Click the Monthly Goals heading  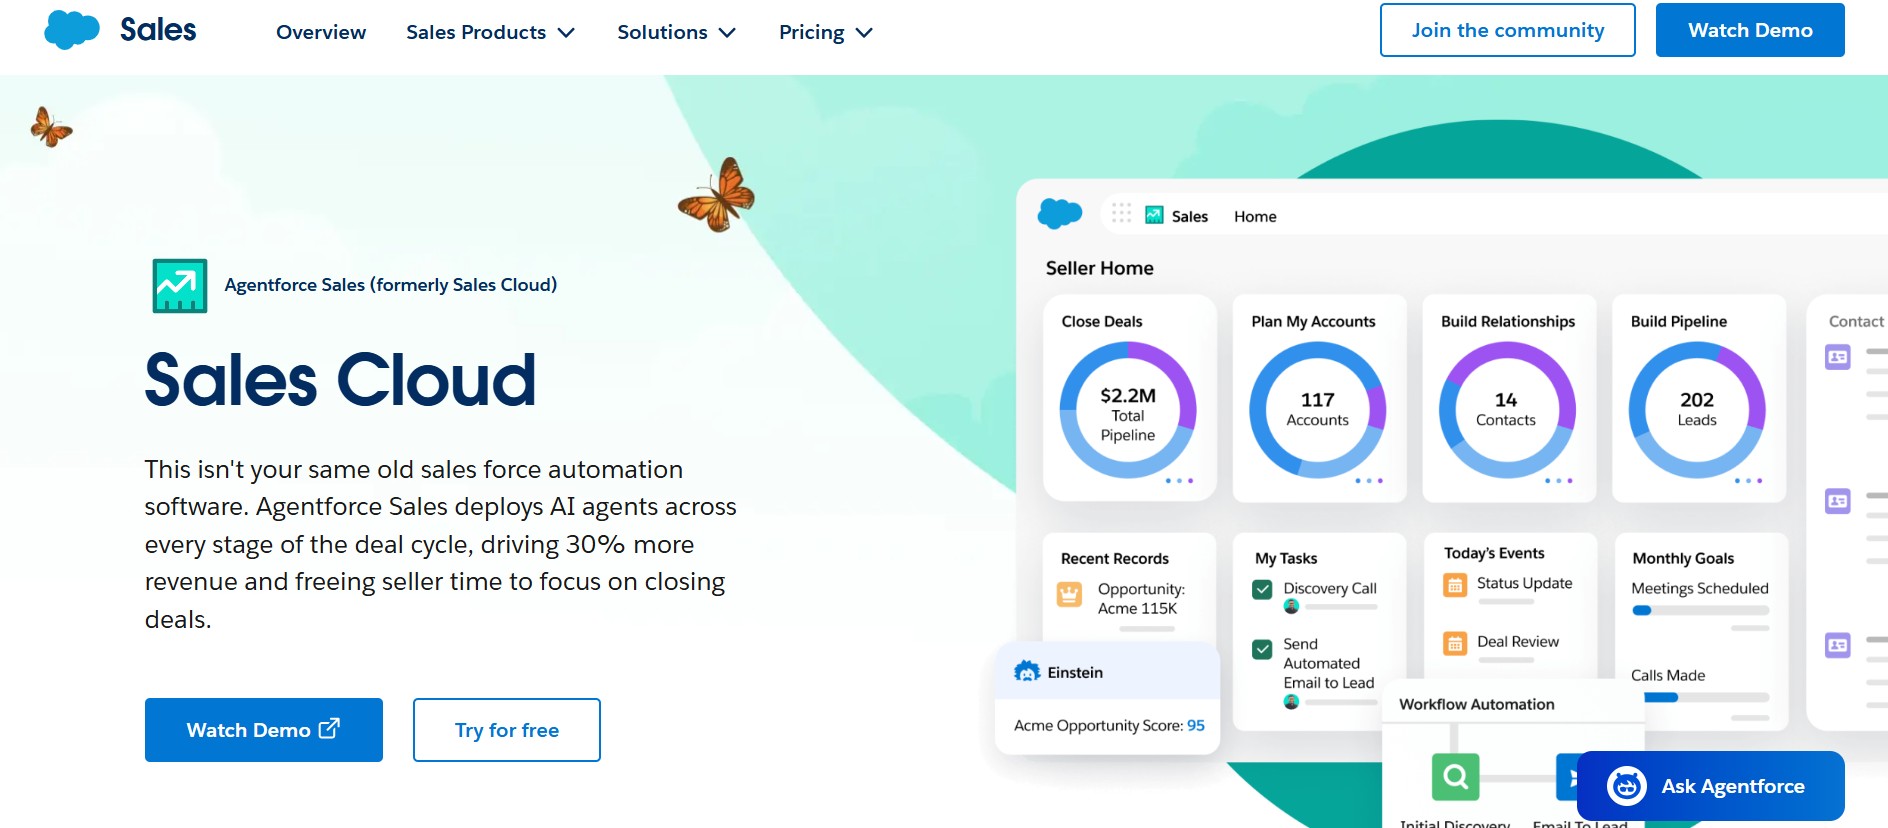click(1683, 558)
